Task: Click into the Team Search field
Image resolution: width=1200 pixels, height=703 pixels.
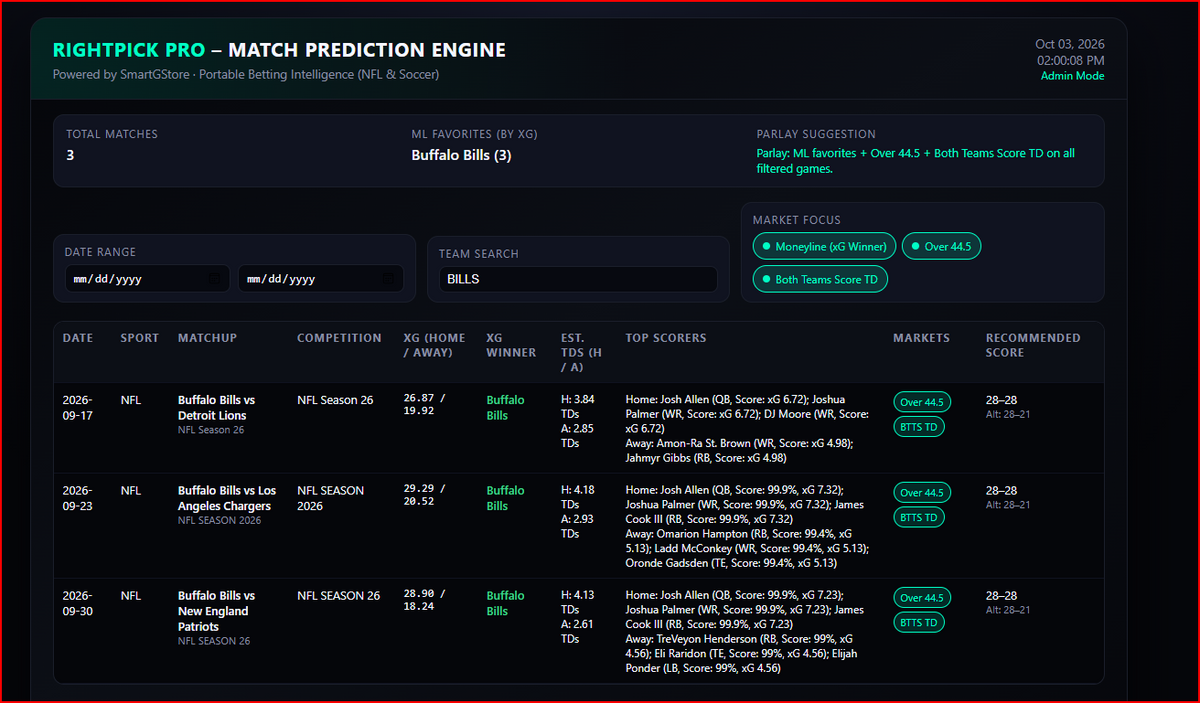Action: [578, 279]
